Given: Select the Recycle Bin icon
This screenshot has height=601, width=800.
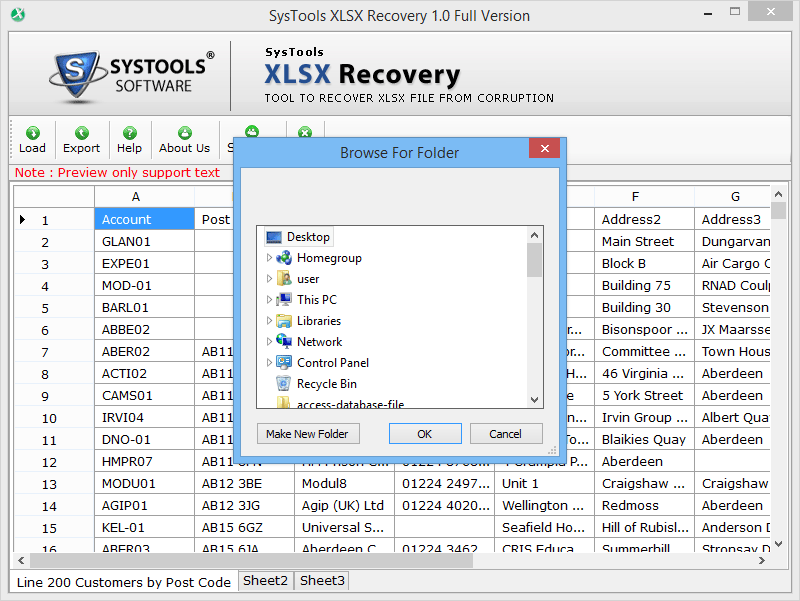Looking at the screenshot, I should tap(283, 384).
